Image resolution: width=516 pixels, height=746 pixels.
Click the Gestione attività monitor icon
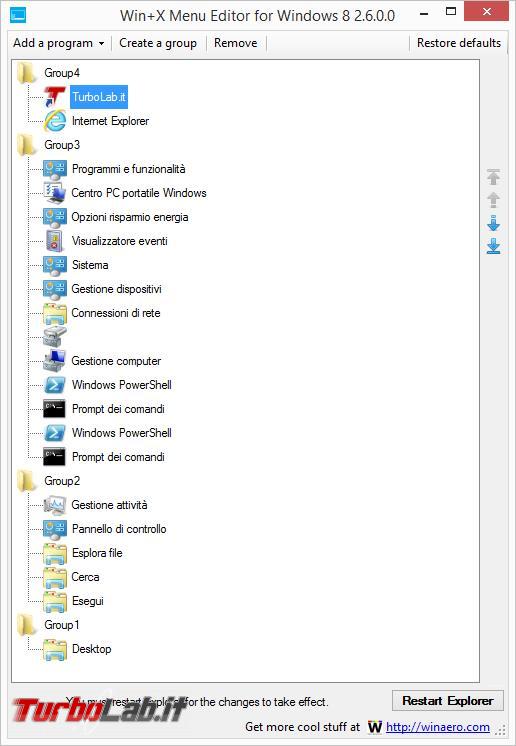pyautogui.click(x=55, y=505)
